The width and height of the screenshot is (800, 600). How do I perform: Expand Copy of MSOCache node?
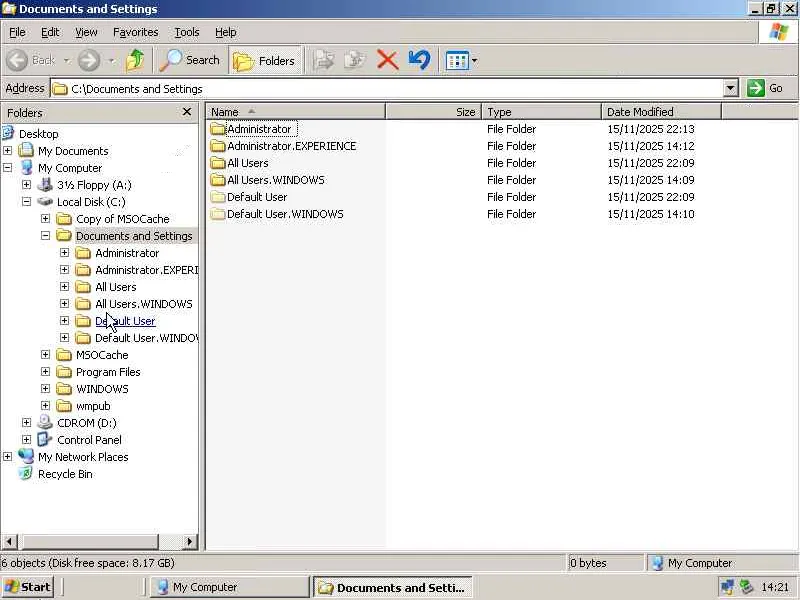pyautogui.click(x=45, y=218)
